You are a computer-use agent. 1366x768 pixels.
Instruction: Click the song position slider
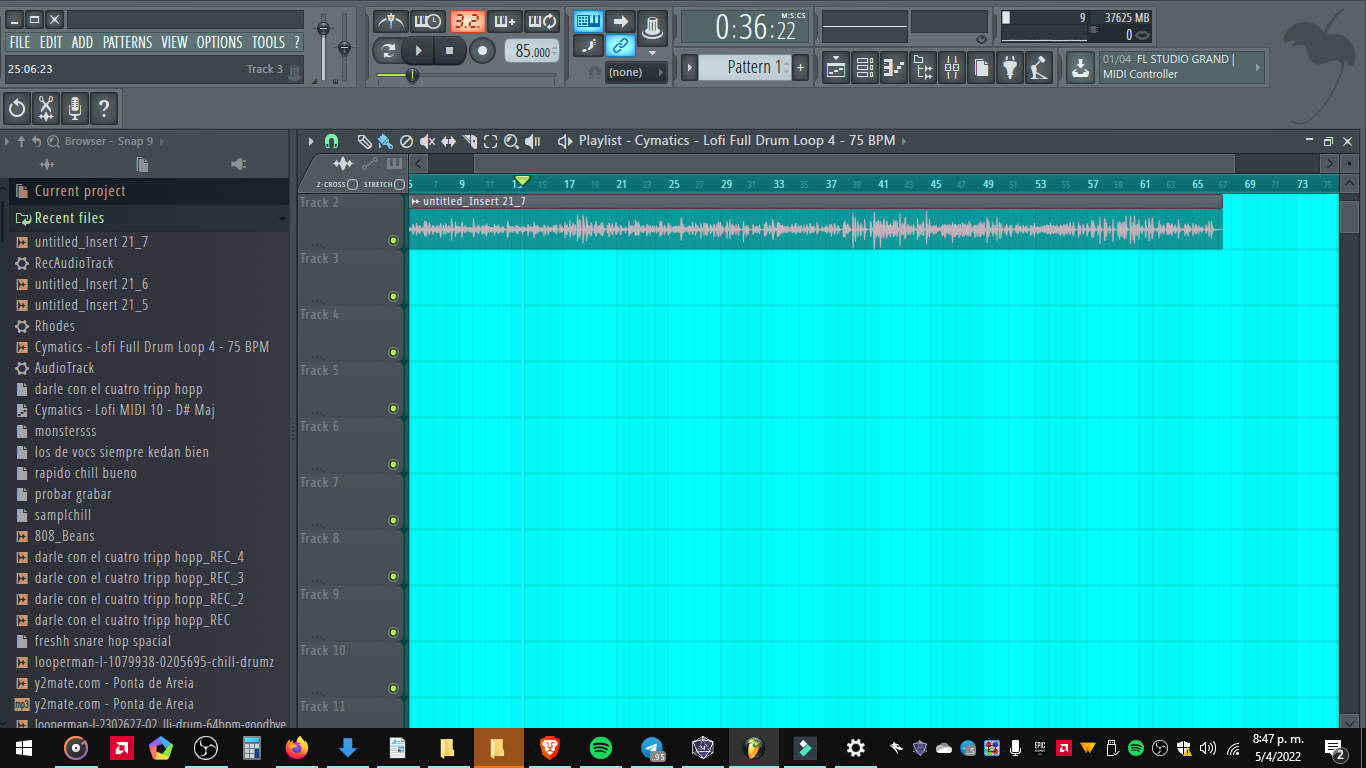click(466, 75)
